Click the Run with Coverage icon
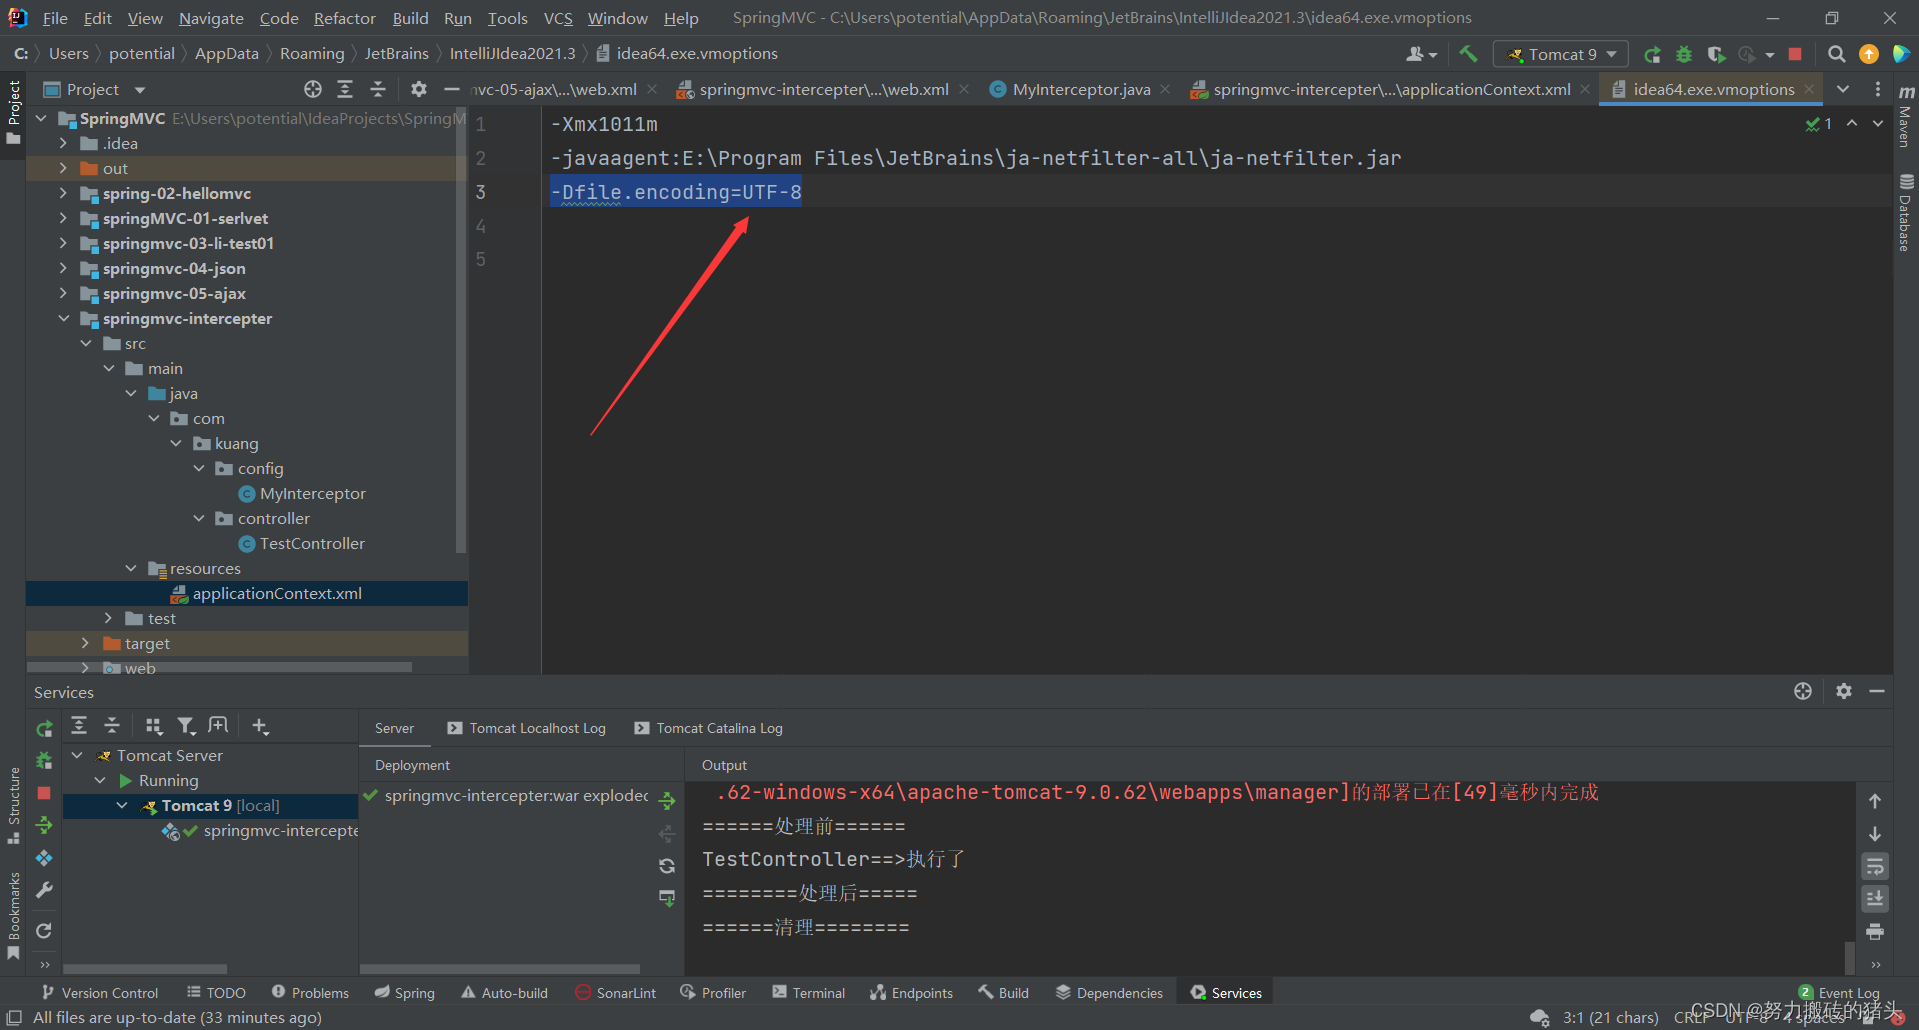Viewport: 1919px width, 1030px height. (x=1716, y=54)
